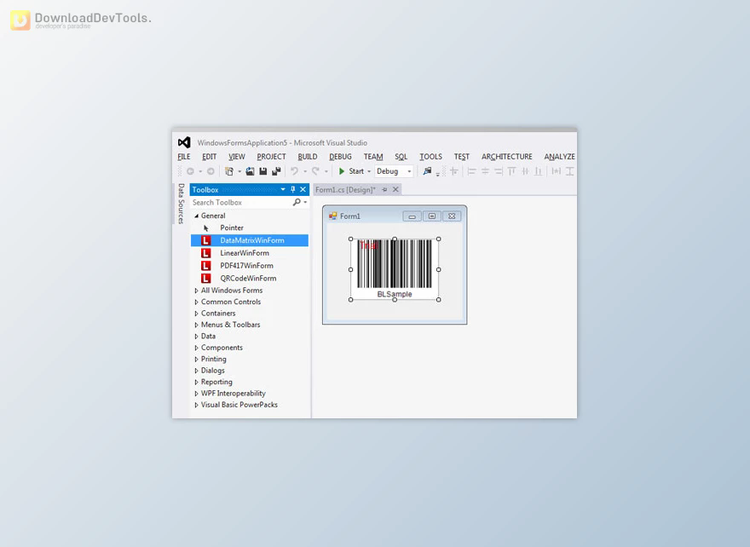Expand the Reporting toolbox group
Image resolution: width=750 pixels, height=547 pixels.
click(x=196, y=382)
